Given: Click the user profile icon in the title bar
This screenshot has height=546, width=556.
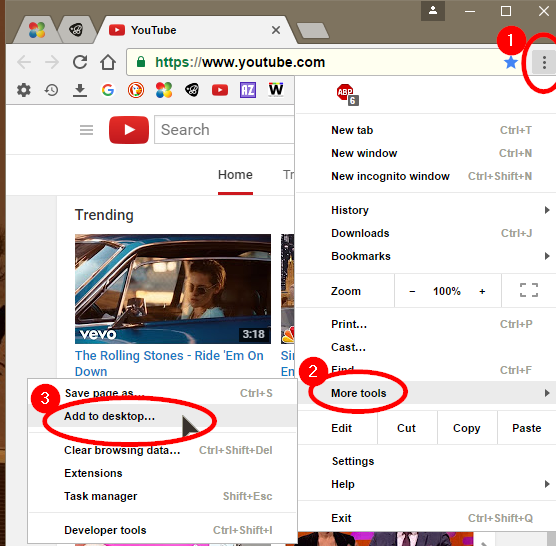Looking at the screenshot, I should [x=433, y=11].
